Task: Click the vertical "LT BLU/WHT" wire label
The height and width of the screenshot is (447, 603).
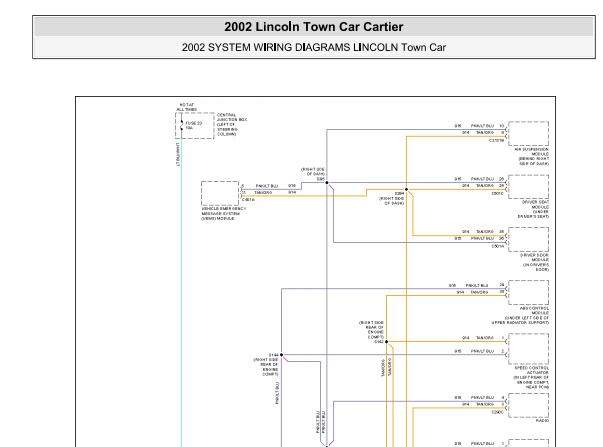Action: pyautogui.click(x=178, y=154)
